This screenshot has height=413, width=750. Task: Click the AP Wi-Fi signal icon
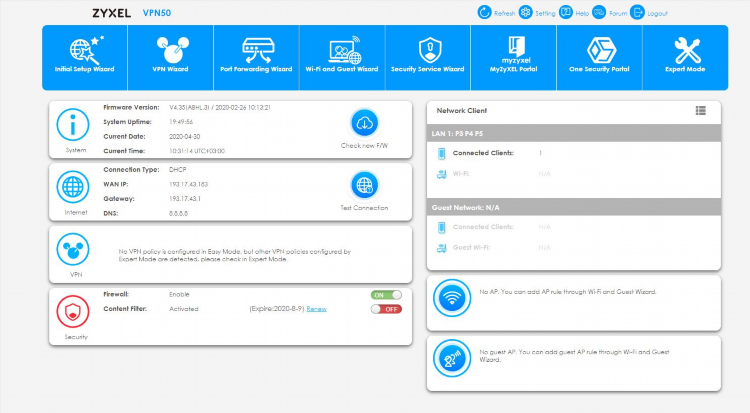452,298
